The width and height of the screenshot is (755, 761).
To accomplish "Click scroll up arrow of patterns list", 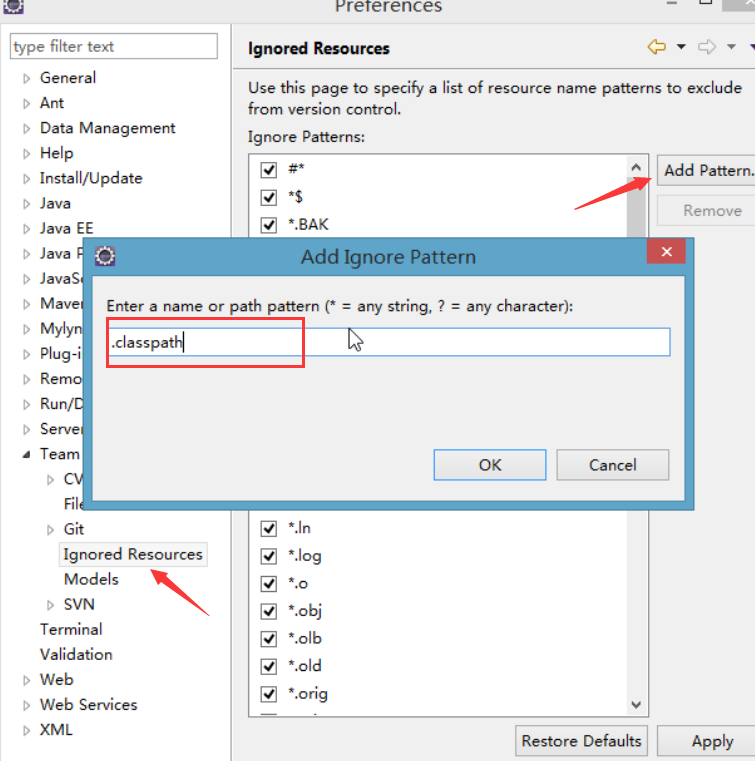I will (x=636, y=168).
